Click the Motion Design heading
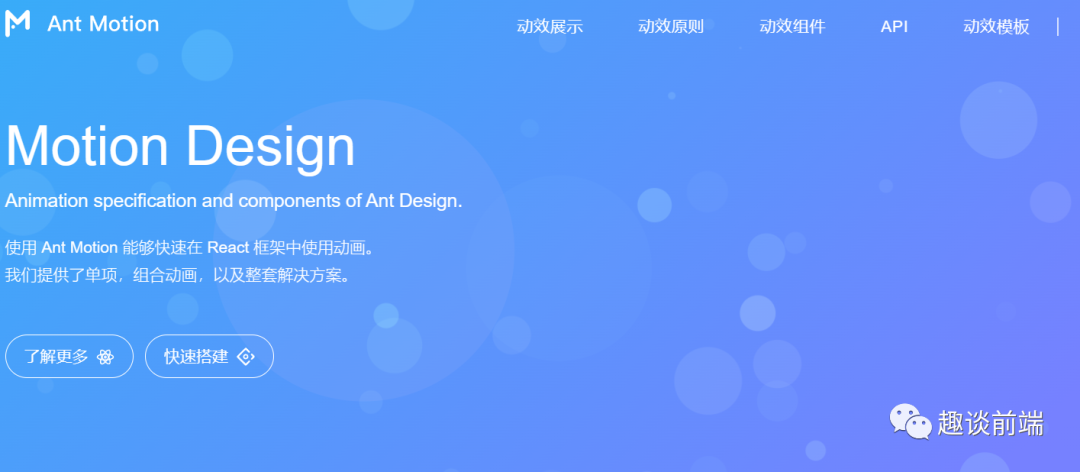The height and width of the screenshot is (472, 1080). tap(180, 146)
